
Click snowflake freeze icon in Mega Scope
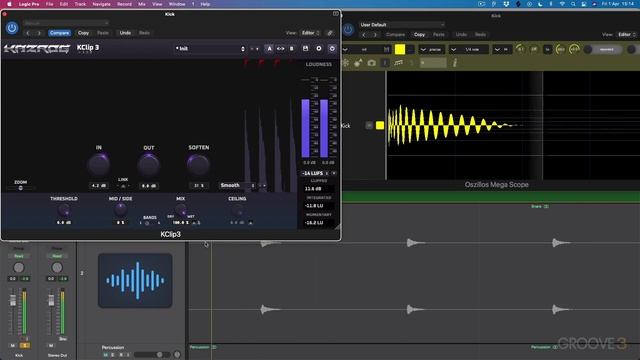coord(345,63)
